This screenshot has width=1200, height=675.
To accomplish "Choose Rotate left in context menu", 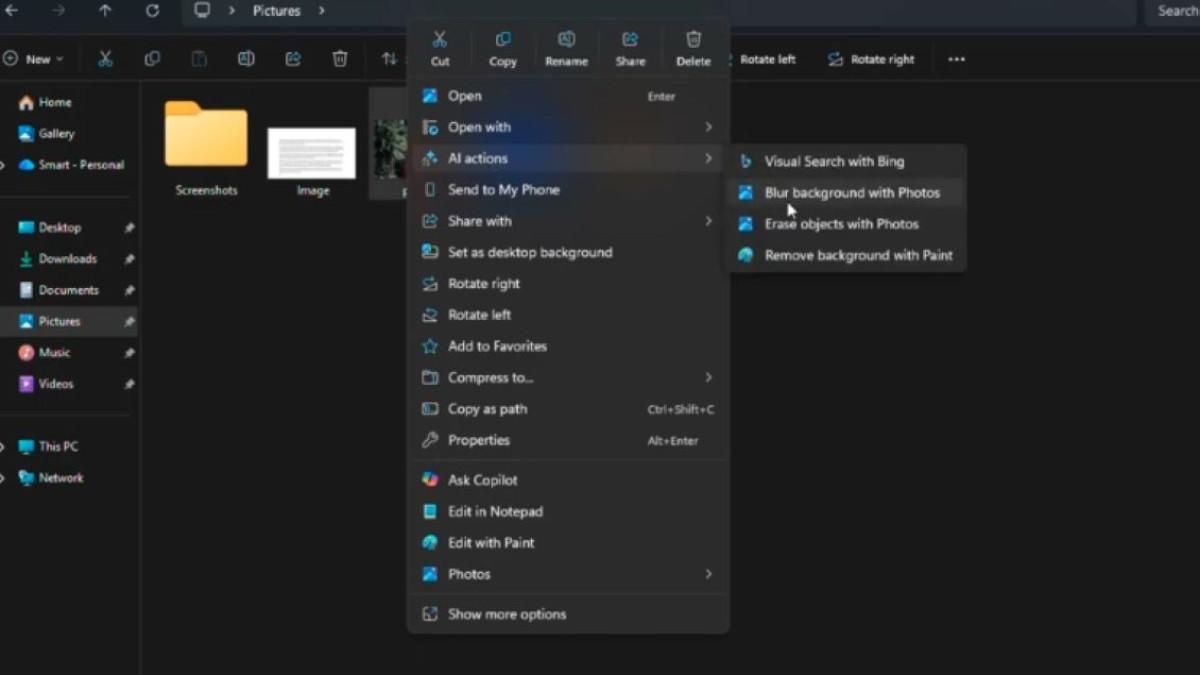I will coord(568,315).
